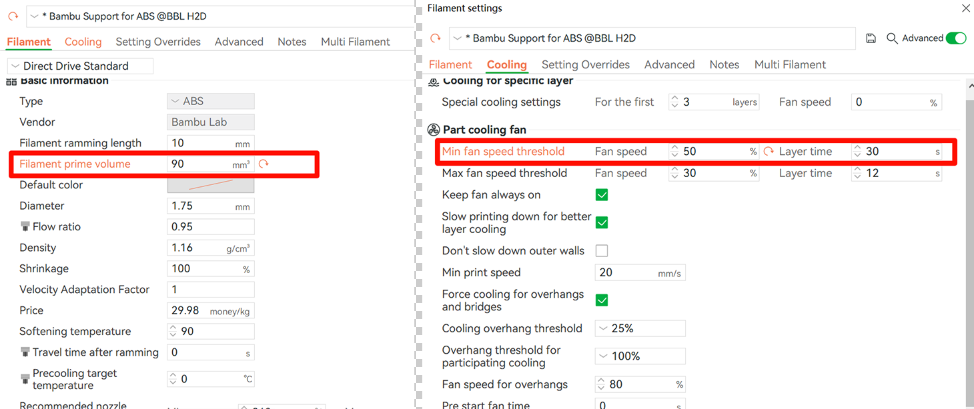Revert the Filament prime volume value
The width and height of the screenshot is (974, 409).
coord(263,164)
